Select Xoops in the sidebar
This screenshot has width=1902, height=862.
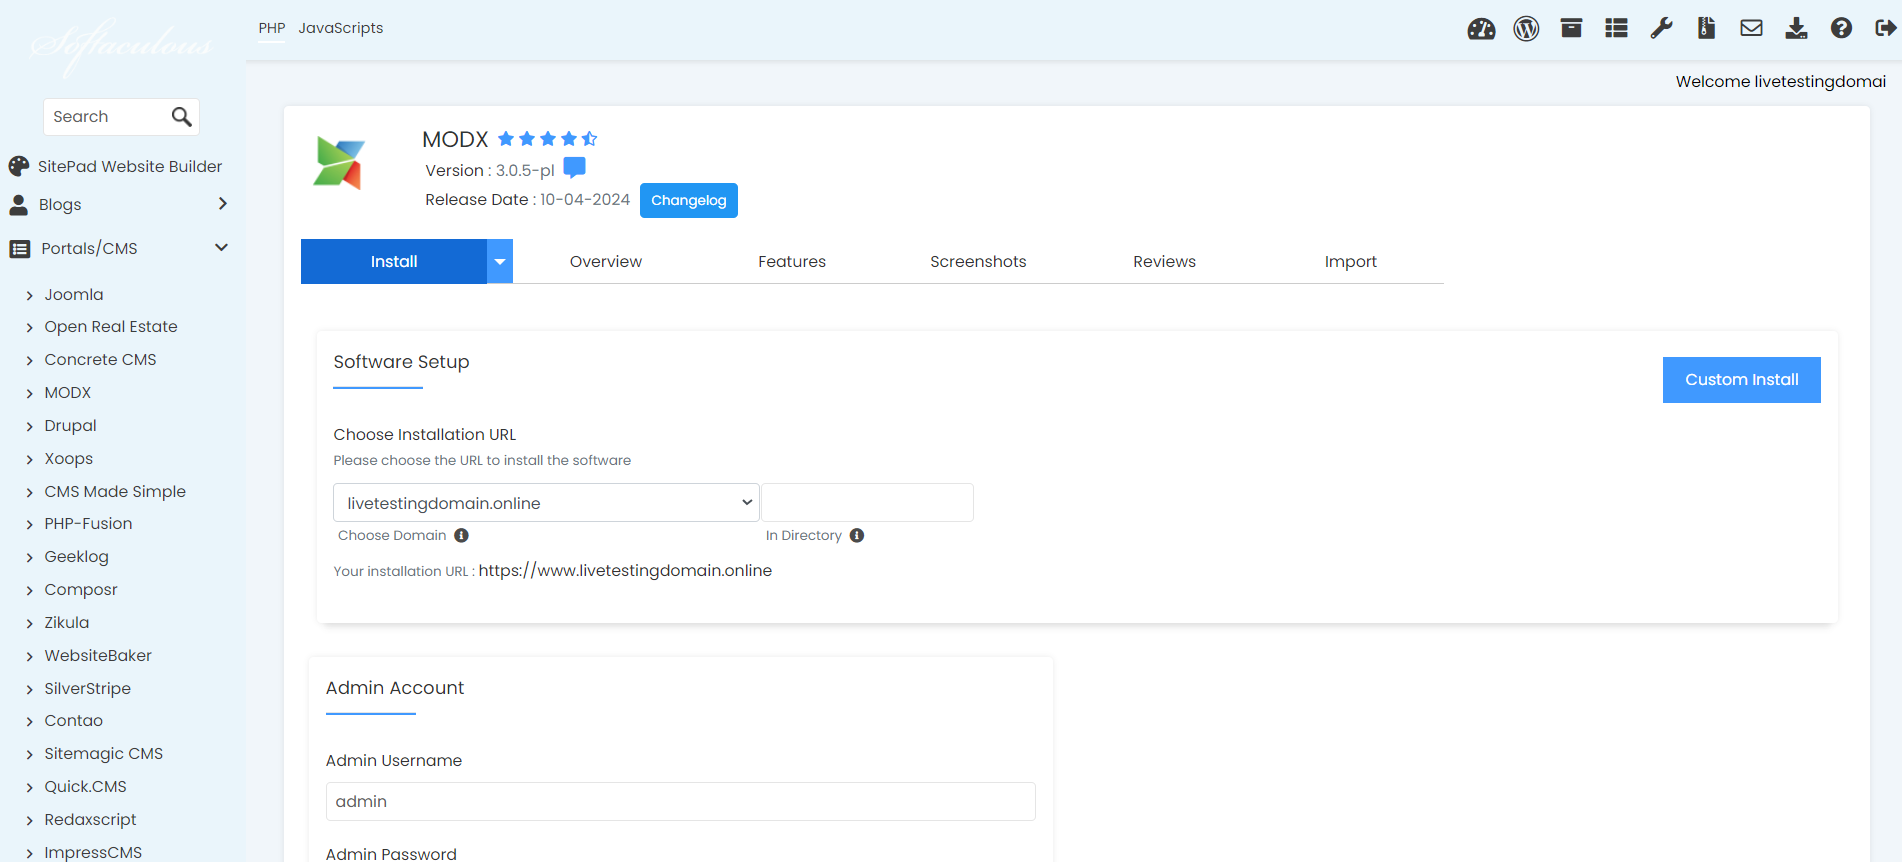69,459
